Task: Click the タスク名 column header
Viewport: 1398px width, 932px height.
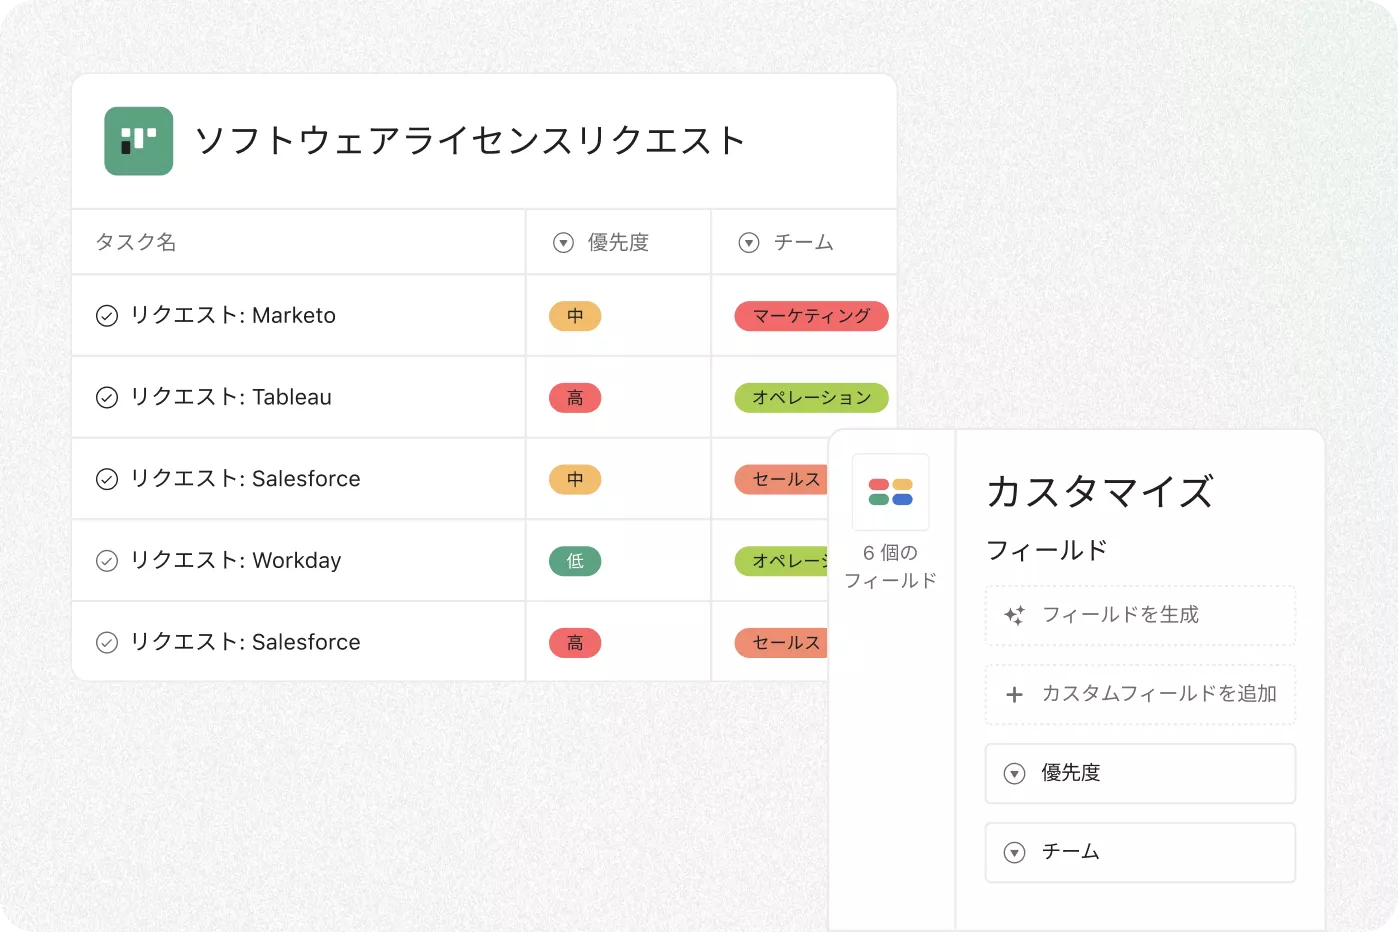Action: click(136, 242)
